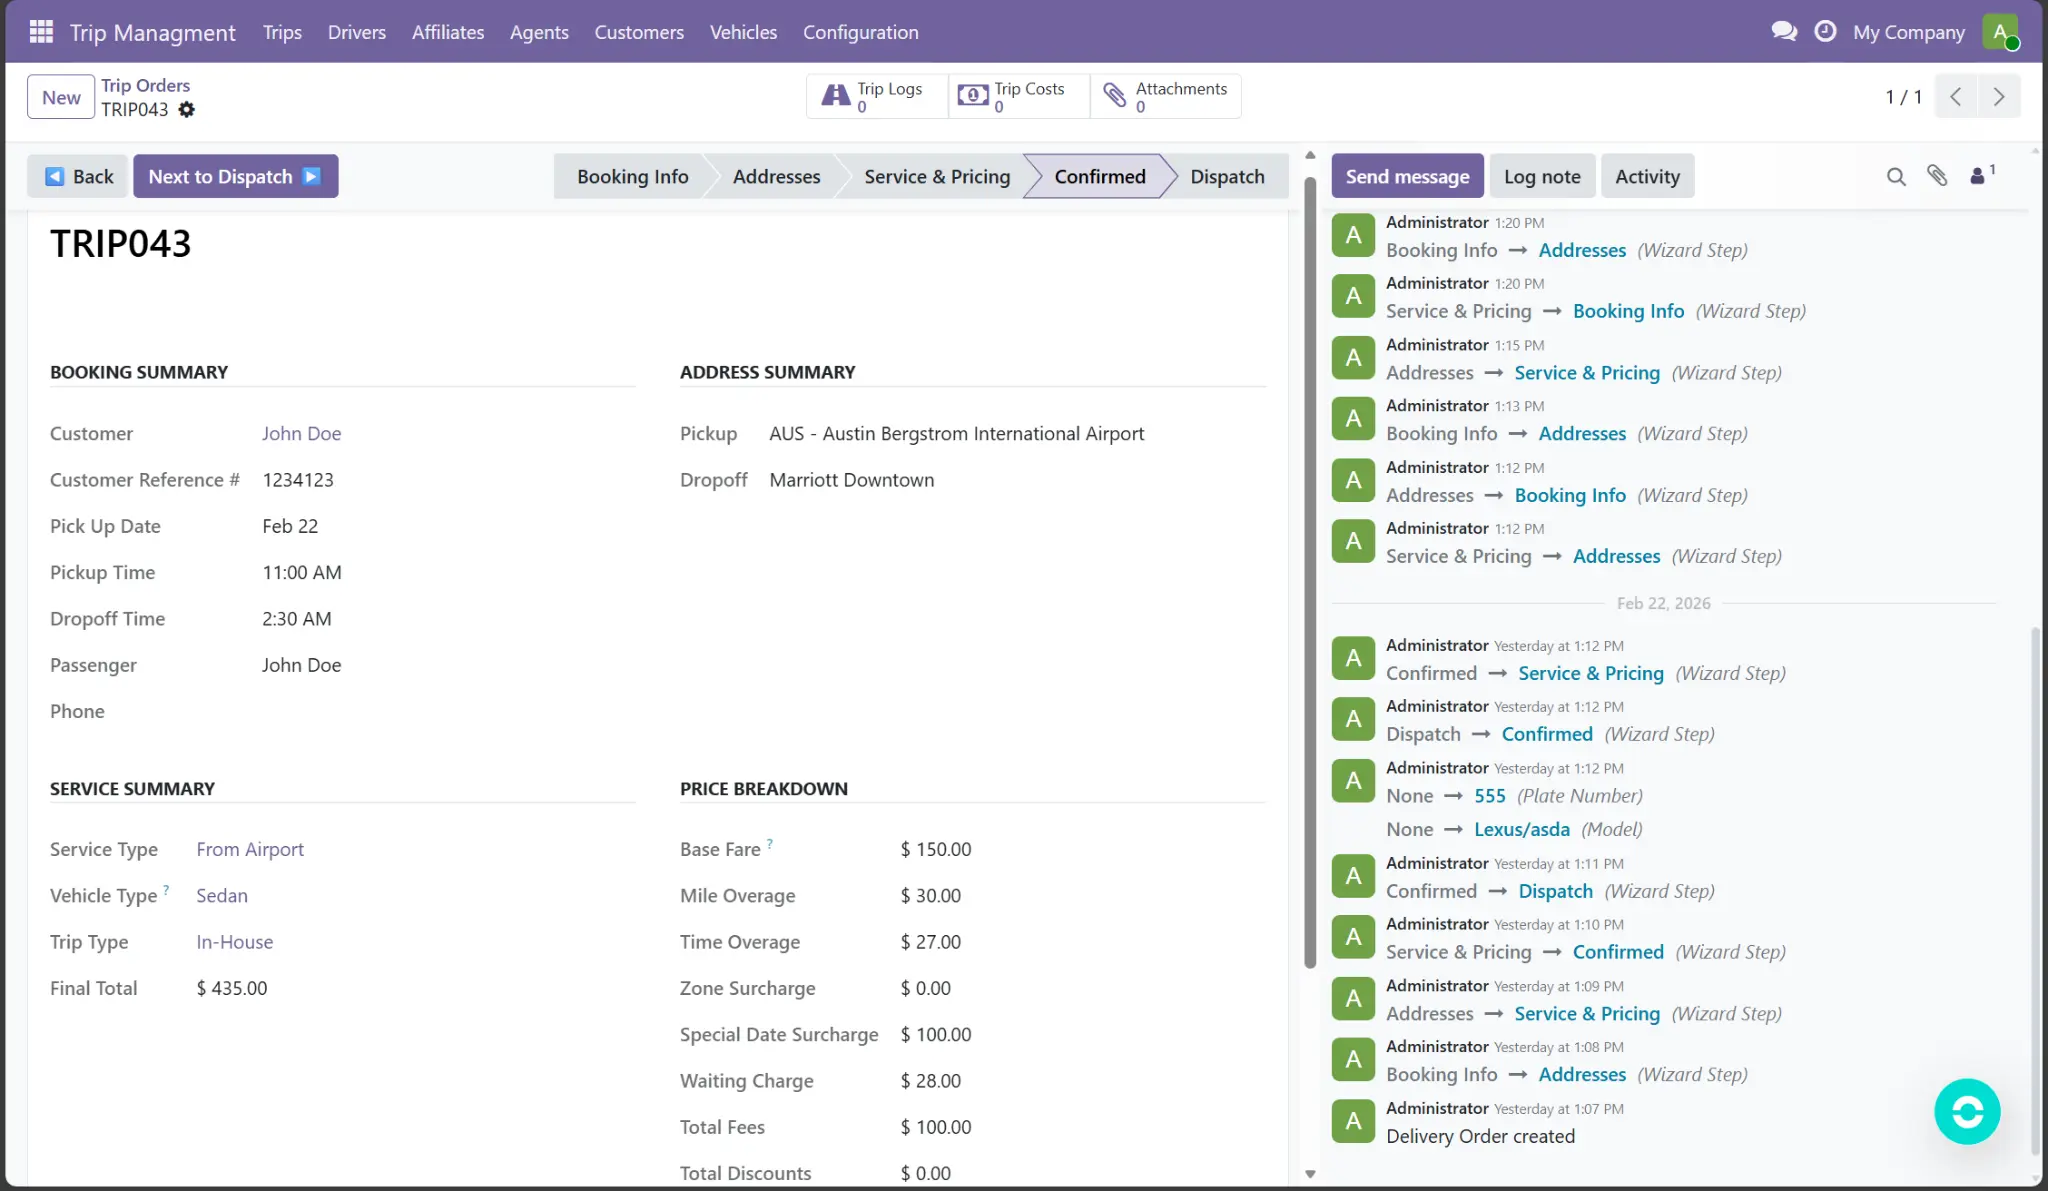
Task: Open the John Doe customer link
Action: (x=301, y=434)
